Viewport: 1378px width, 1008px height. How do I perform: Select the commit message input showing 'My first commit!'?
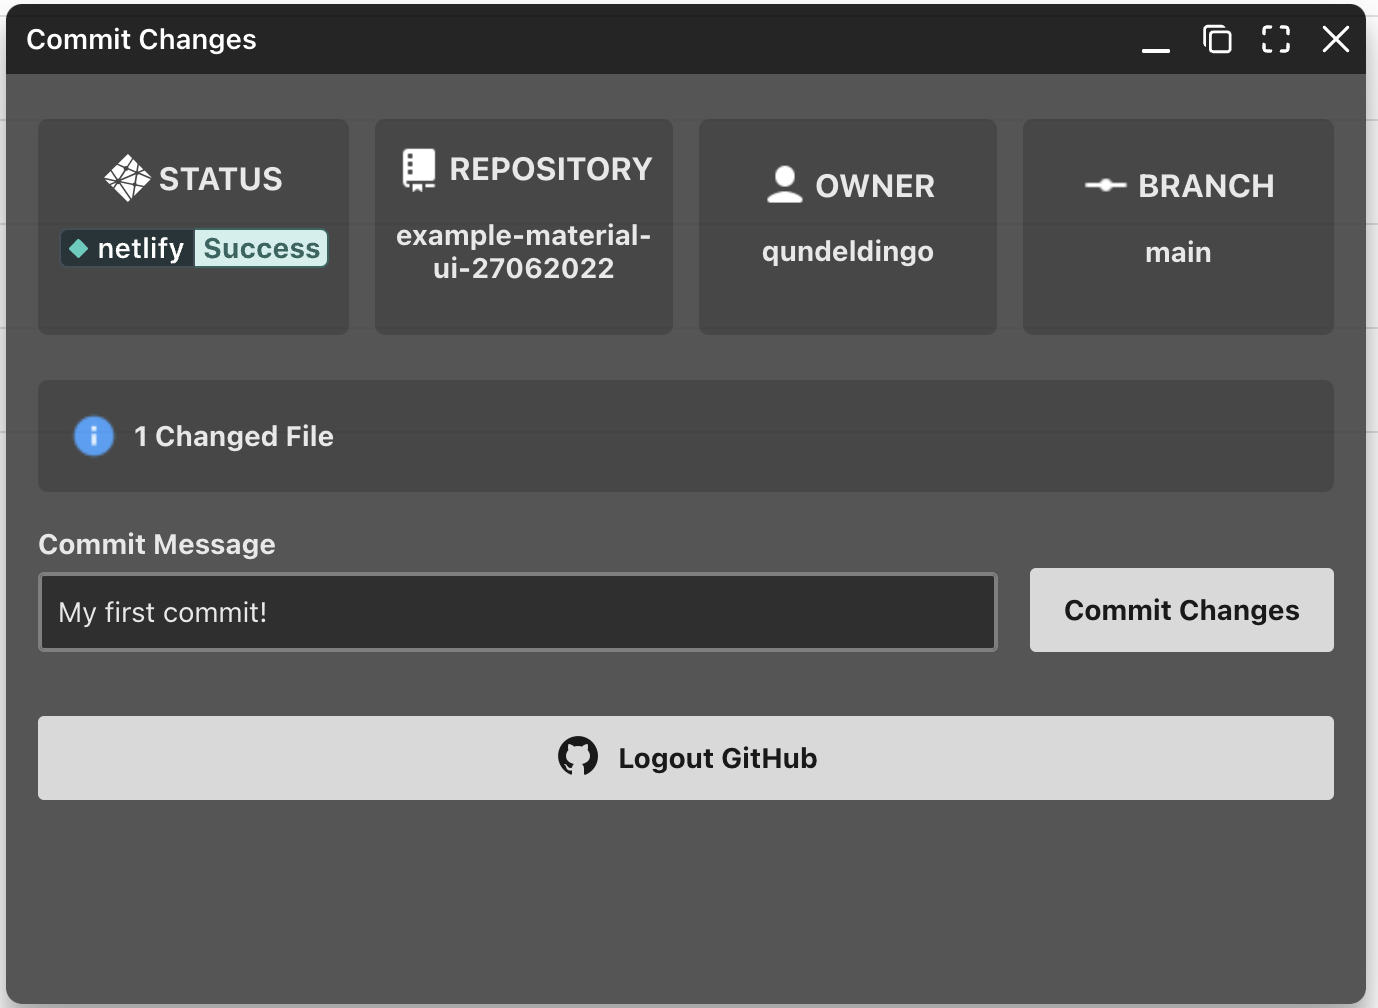click(x=517, y=611)
